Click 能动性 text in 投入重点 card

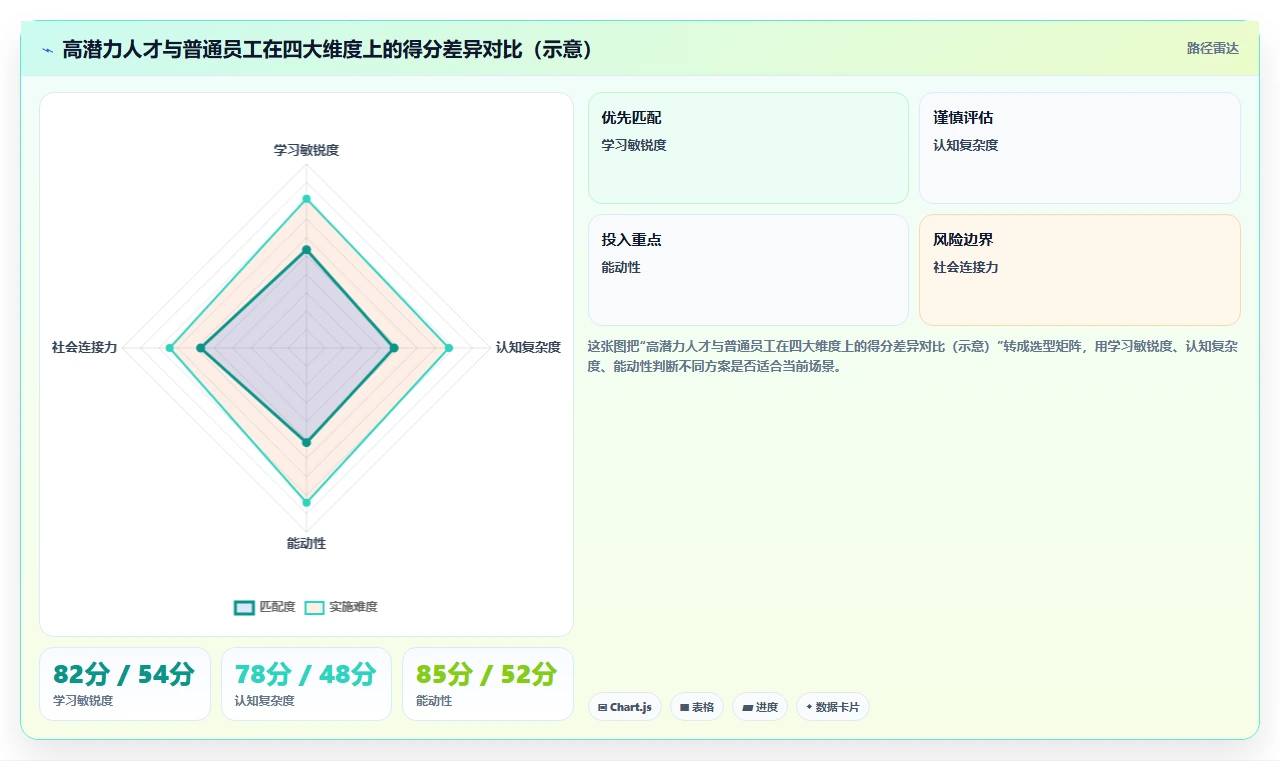[x=621, y=267]
